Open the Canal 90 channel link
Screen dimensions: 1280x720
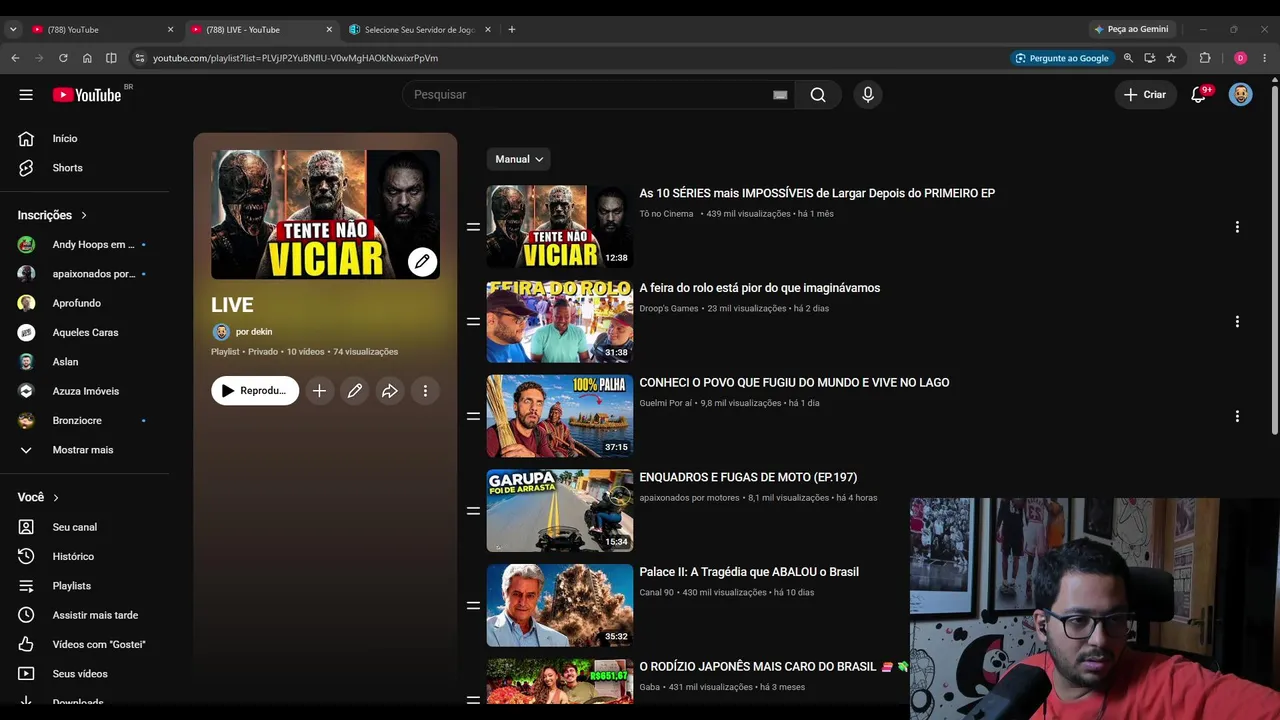tap(657, 593)
